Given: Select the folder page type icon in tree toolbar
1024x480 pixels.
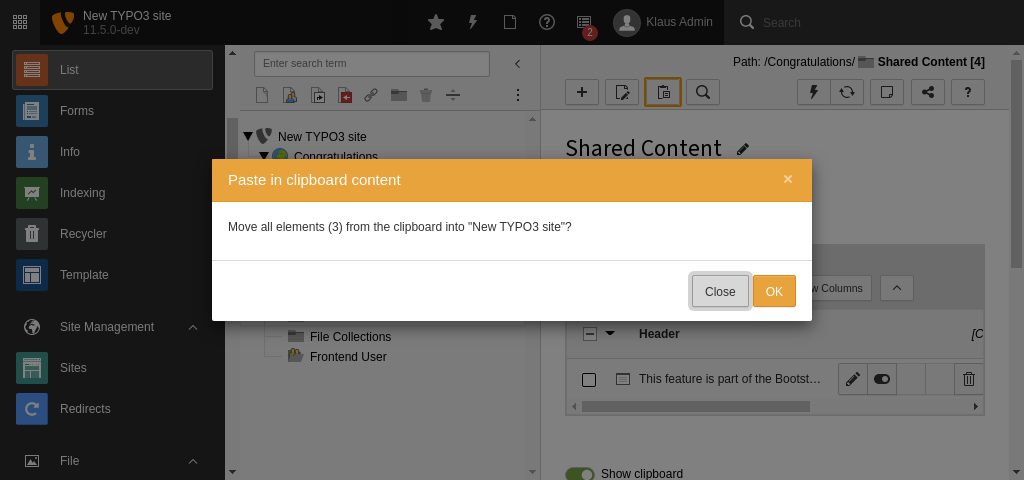Looking at the screenshot, I should (x=399, y=95).
